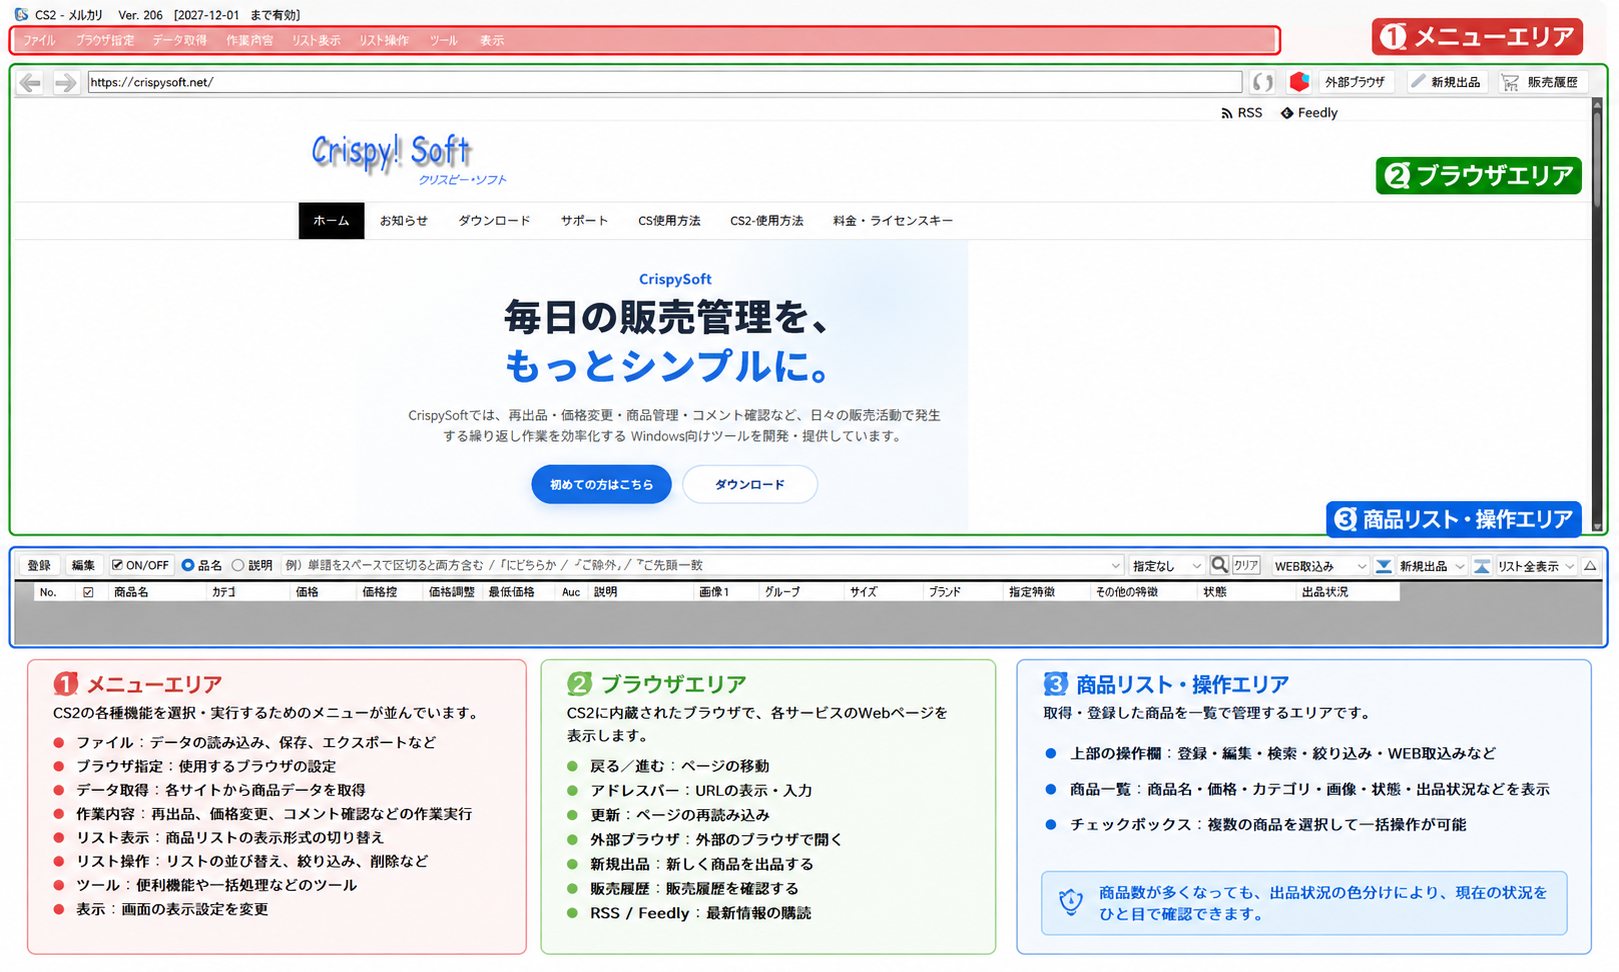Open the CS2-使用方法 nav item
The image size is (1619, 972).
(767, 221)
